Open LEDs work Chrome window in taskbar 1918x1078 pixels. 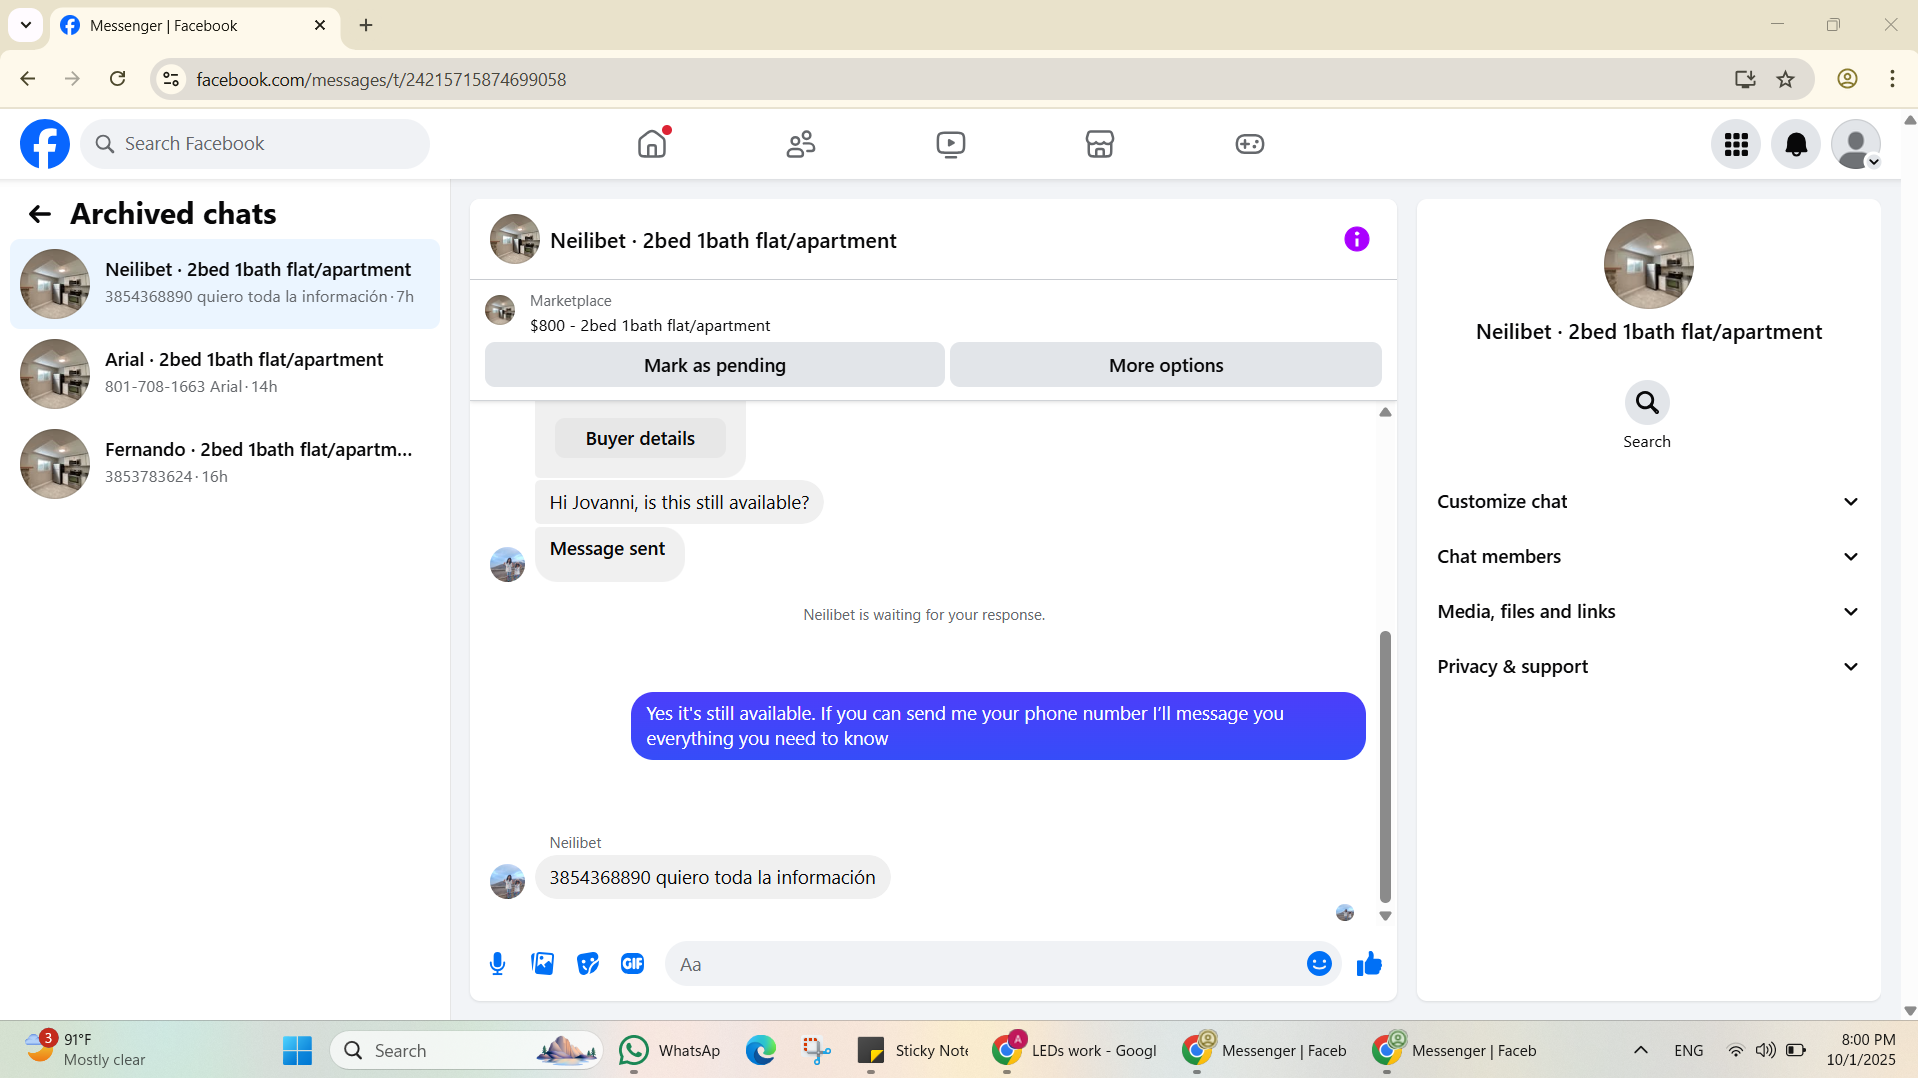[x=1075, y=1050]
